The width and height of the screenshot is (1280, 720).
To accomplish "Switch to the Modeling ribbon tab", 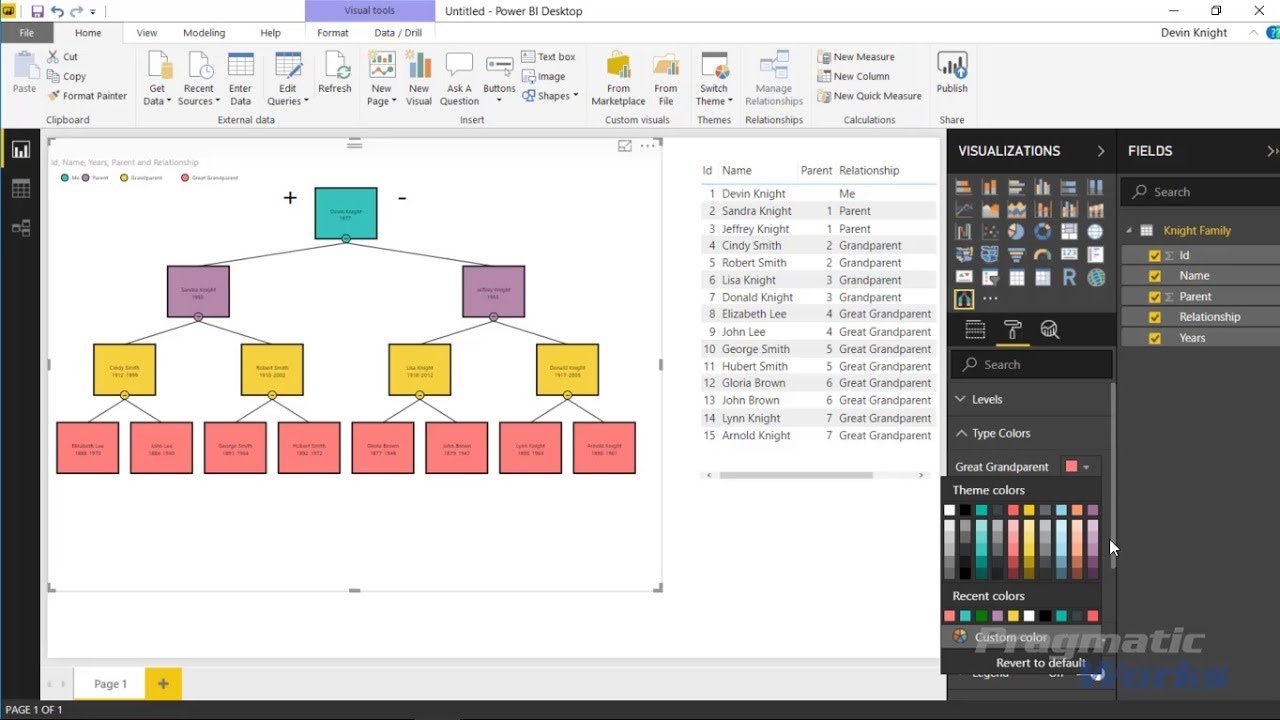I will pyautogui.click(x=204, y=33).
